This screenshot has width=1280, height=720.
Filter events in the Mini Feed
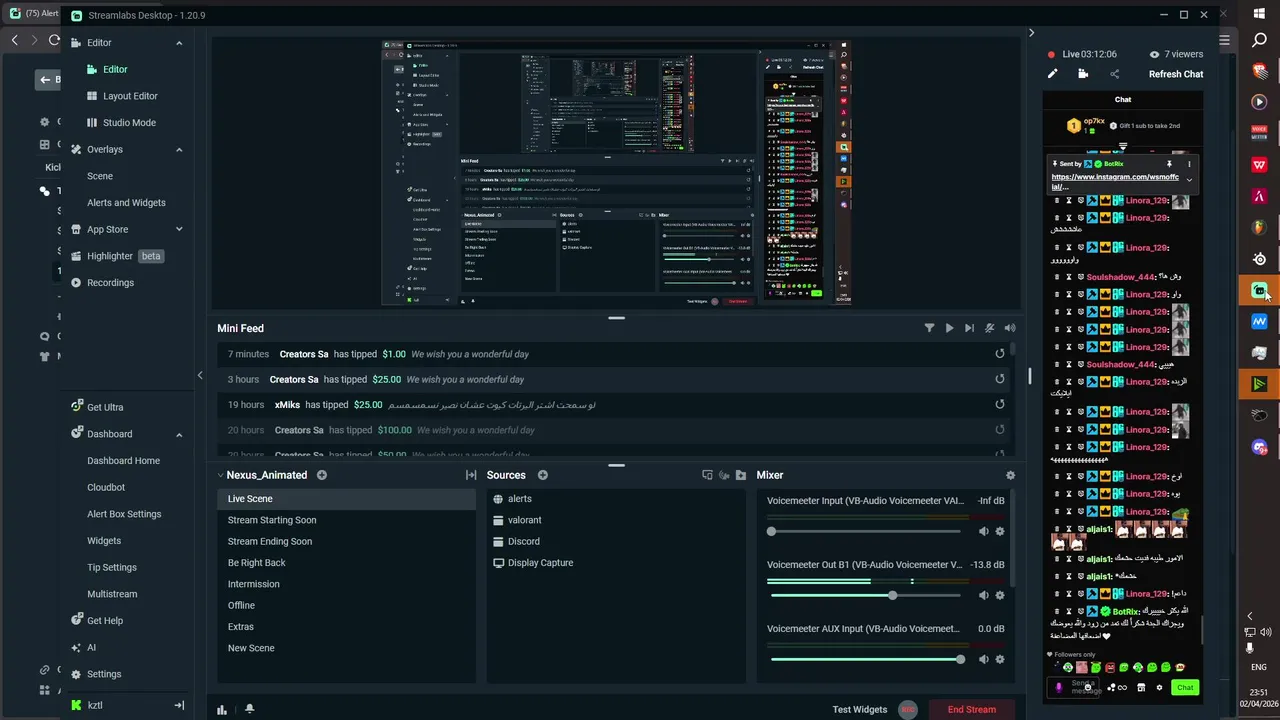(929, 328)
